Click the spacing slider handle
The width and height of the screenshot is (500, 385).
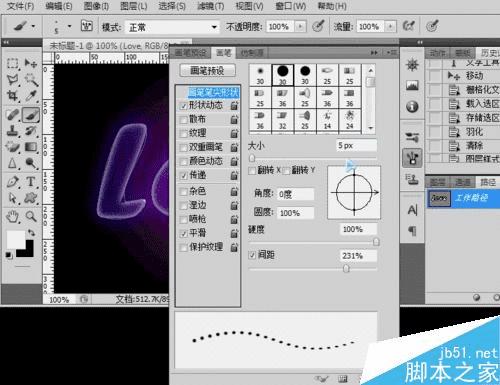click(x=346, y=268)
